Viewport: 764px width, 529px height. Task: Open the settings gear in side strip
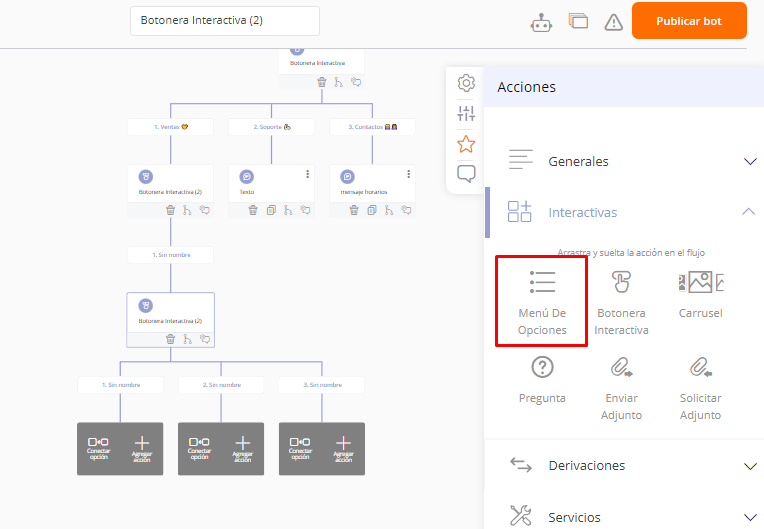coord(466,83)
